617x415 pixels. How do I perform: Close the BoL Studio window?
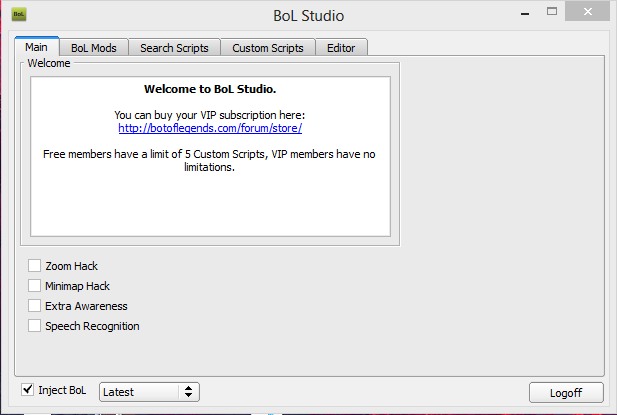pyautogui.click(x=587, y=11)
